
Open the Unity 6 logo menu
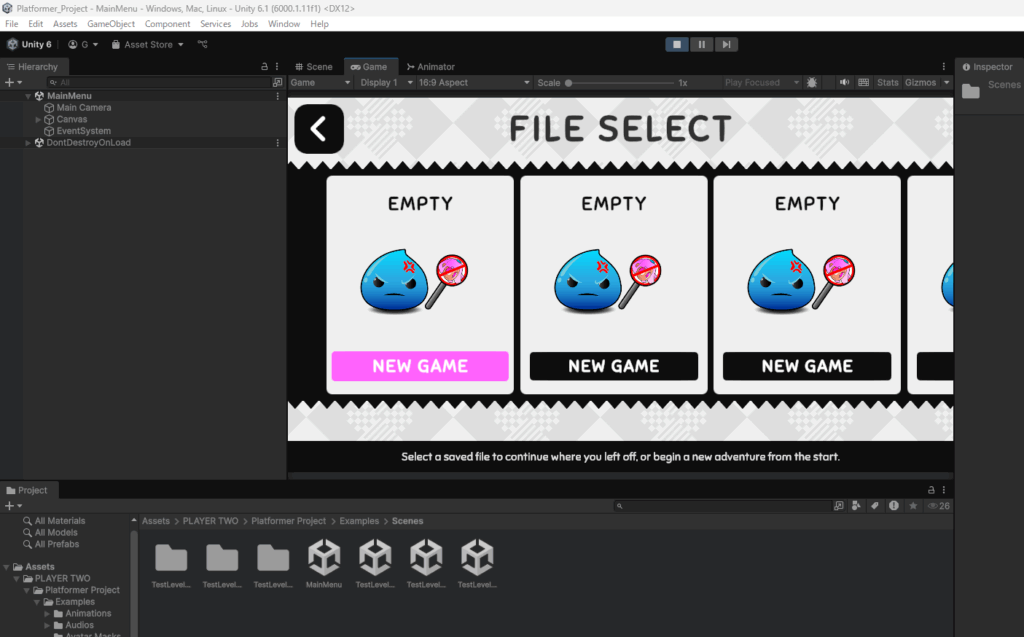(29, 44)
